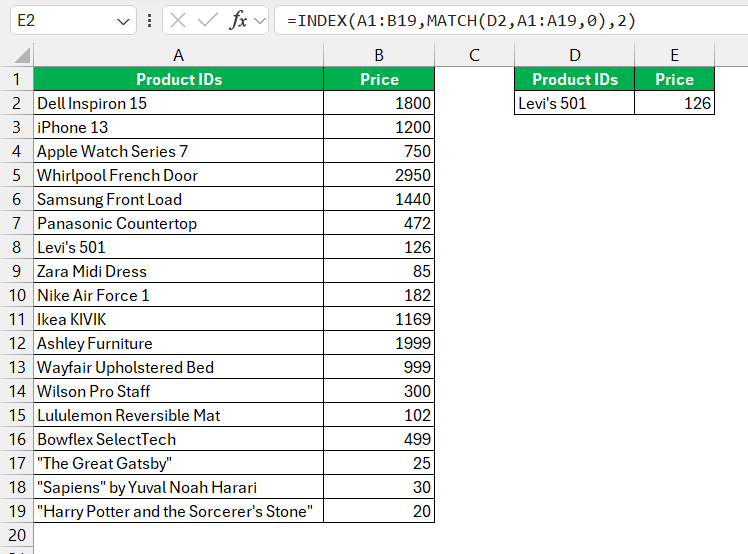Screen dimensions: 748x554
Task: Click the Cancel (X) formula bar icon
Action: pyautogui.click(x=178, y=21)
